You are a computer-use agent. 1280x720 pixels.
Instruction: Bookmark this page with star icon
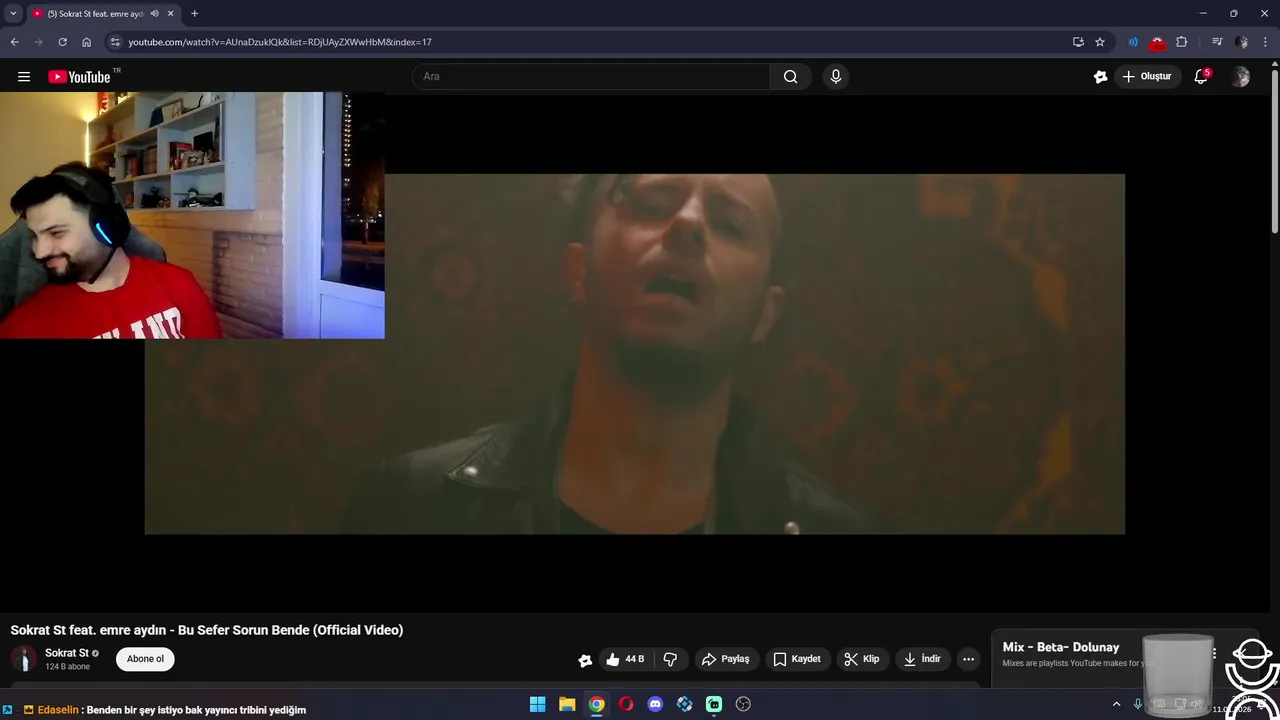pos(1100,42)
